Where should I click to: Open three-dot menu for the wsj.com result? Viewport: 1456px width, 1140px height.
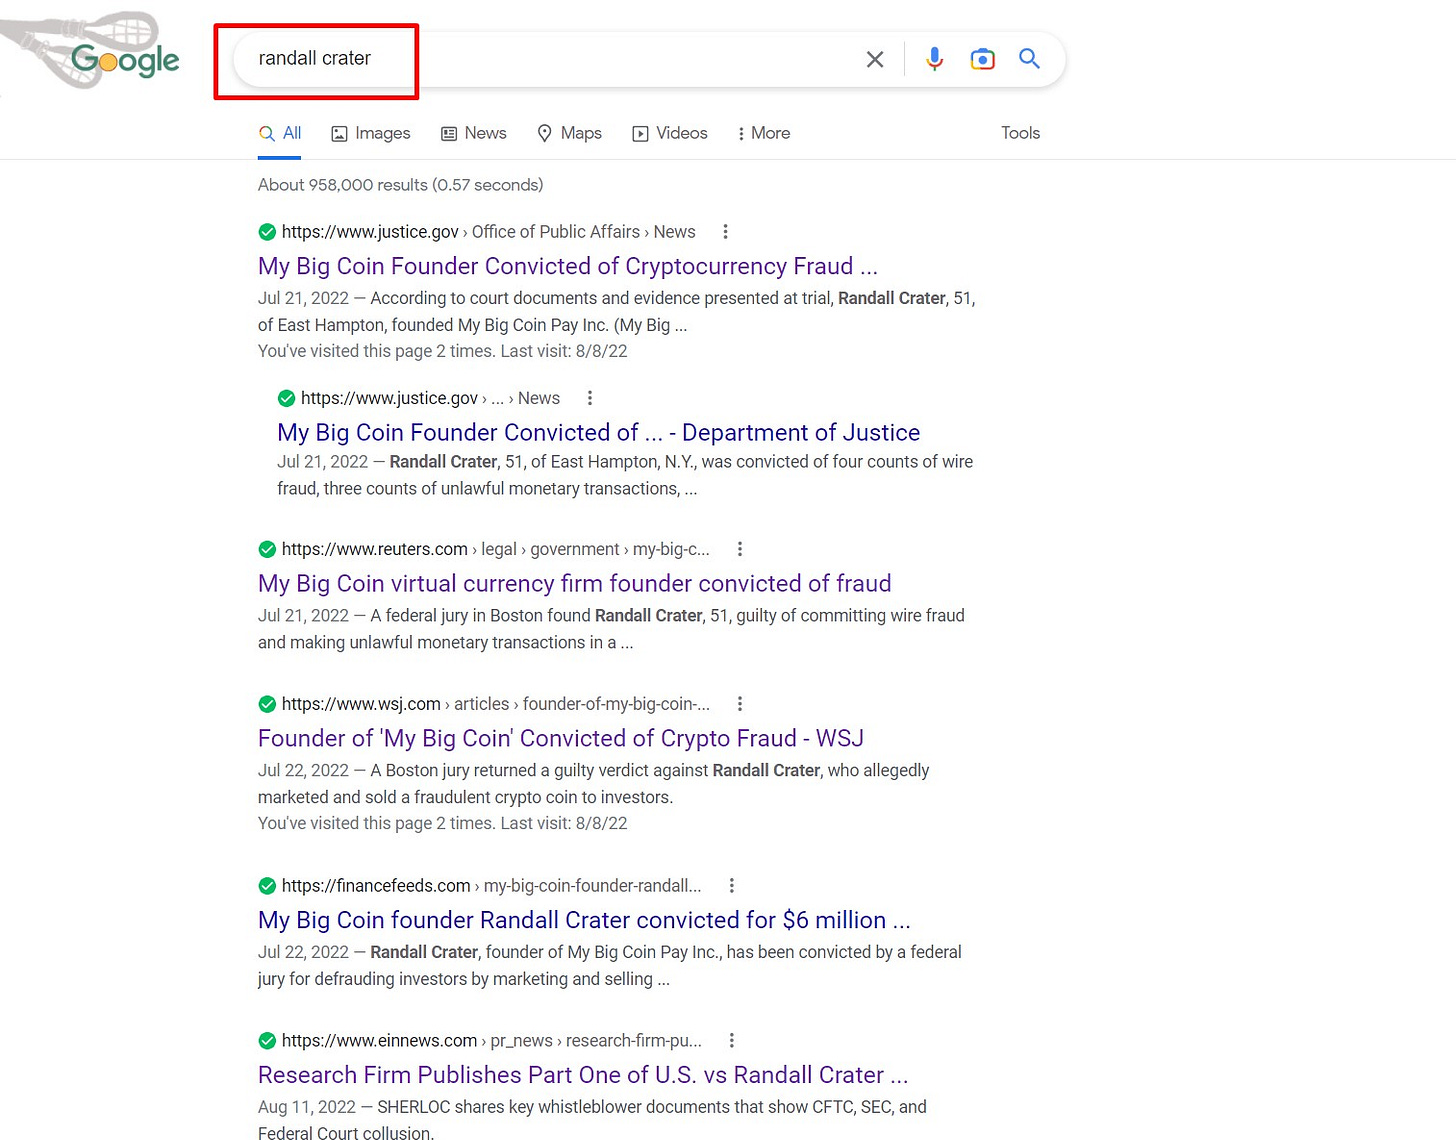(x=740, y=704)
